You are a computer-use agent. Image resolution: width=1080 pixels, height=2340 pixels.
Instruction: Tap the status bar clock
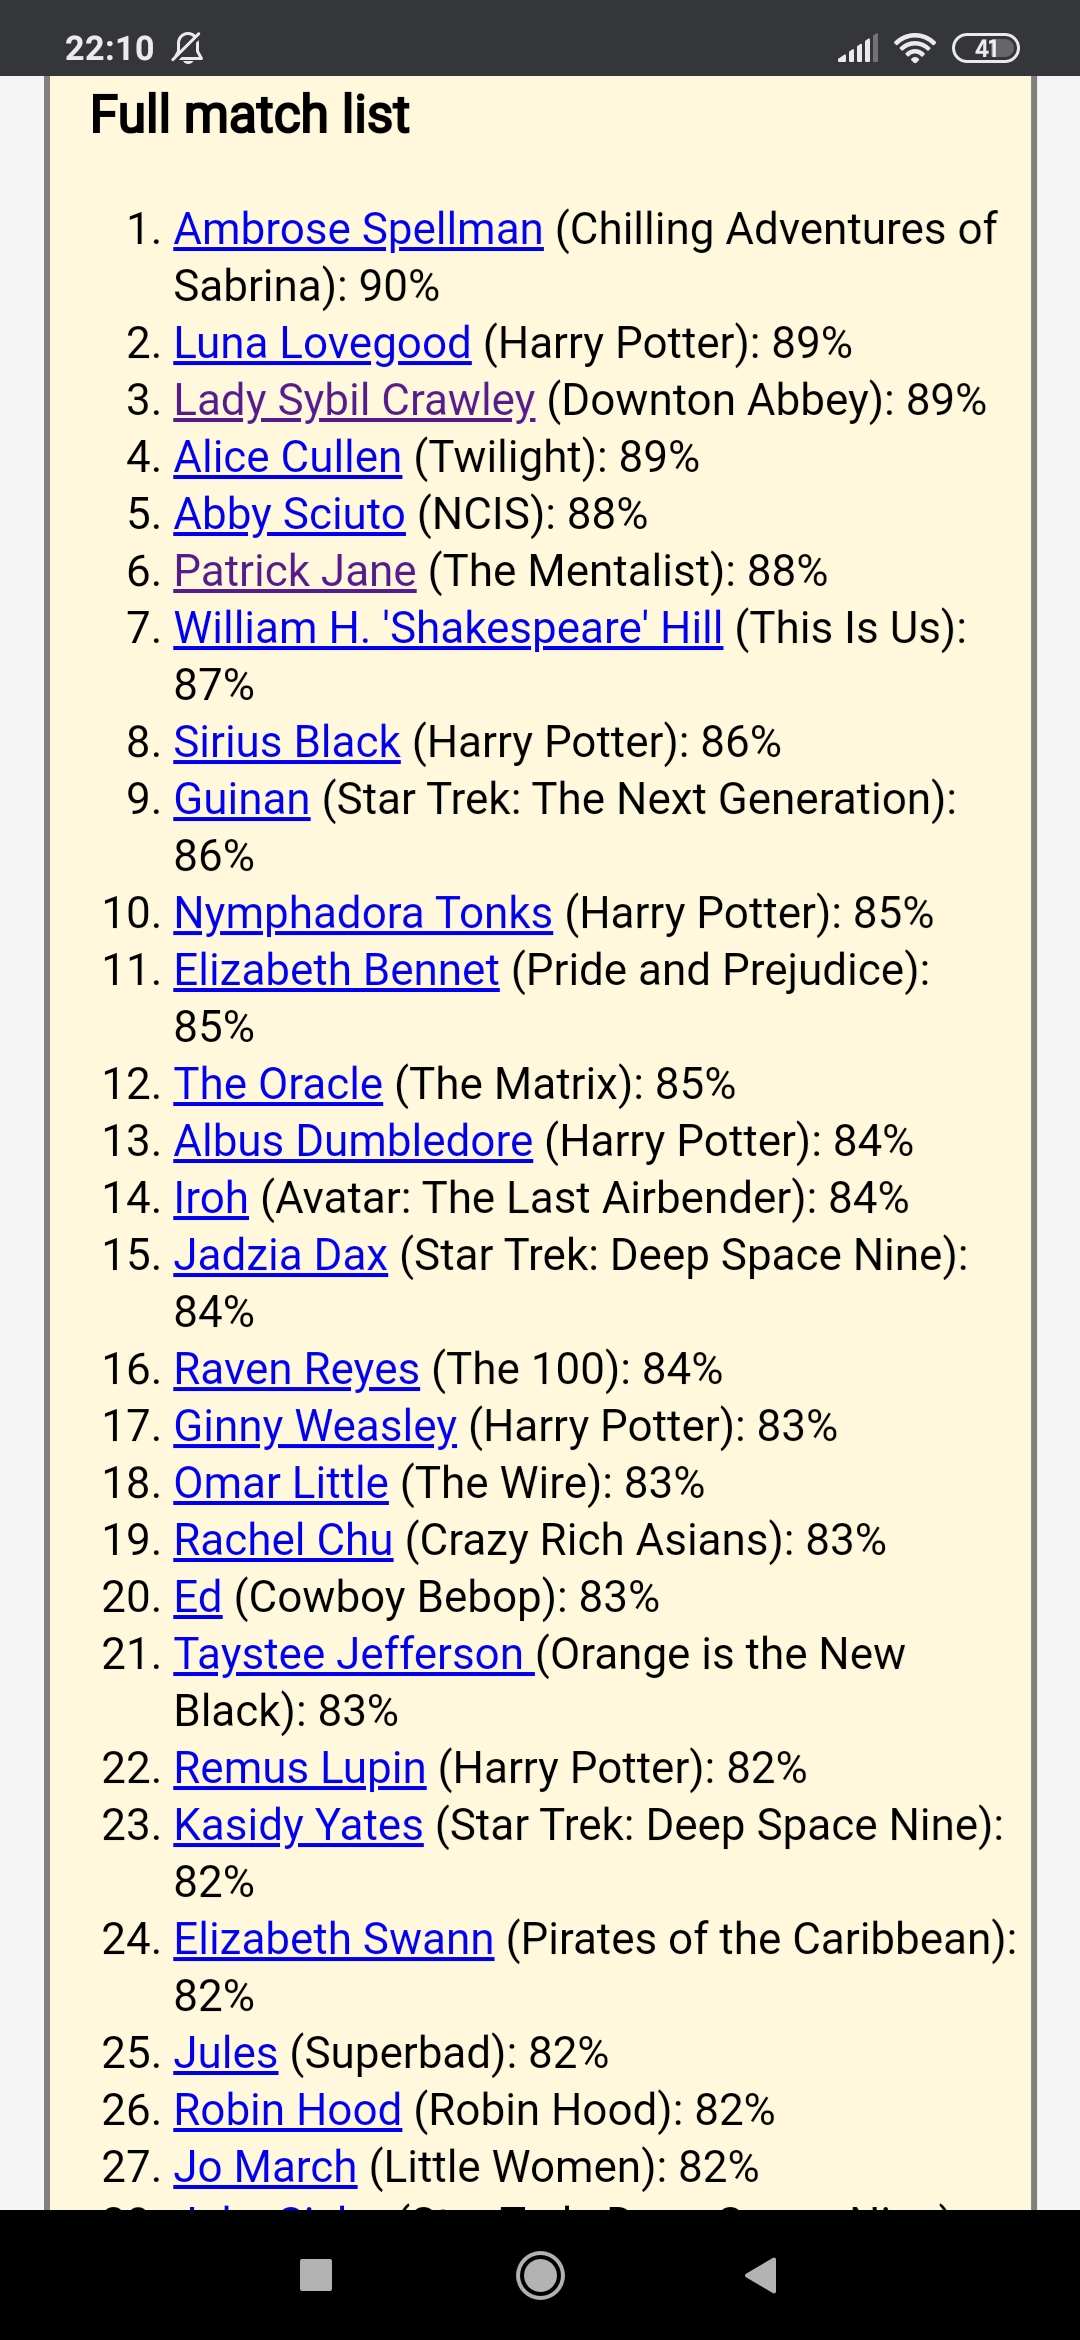109,47
